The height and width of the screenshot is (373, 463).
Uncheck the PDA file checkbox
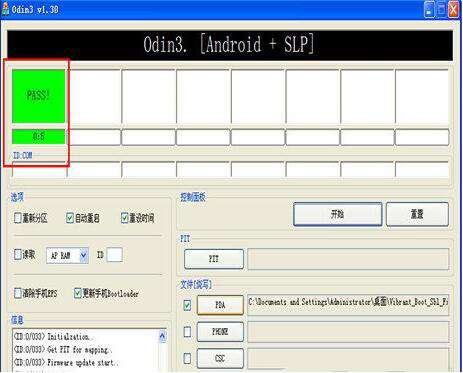click(x=187, y=305)
